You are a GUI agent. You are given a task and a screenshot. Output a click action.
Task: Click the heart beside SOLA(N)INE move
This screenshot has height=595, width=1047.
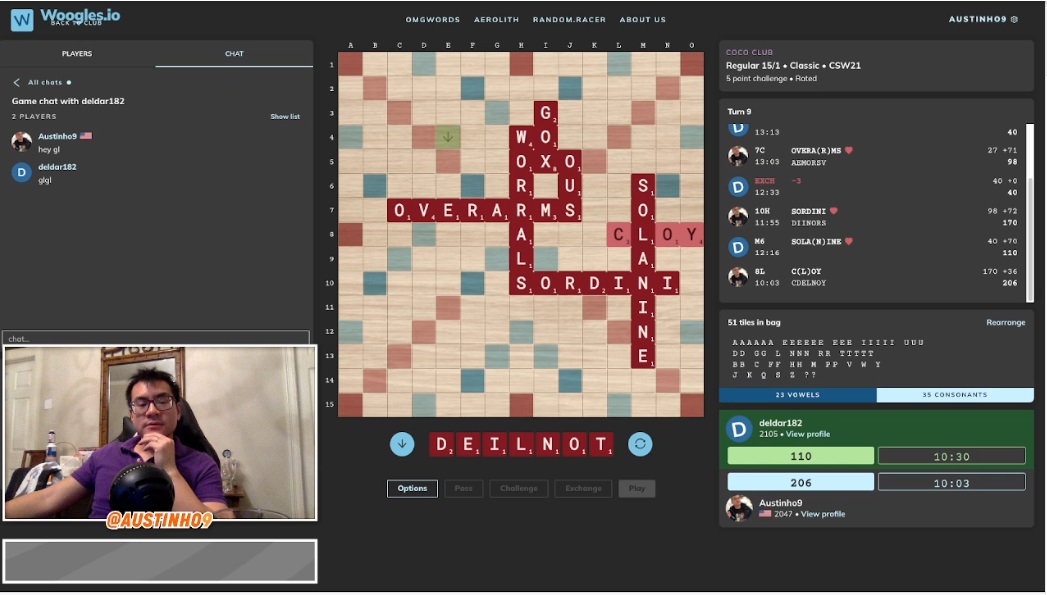[x=850, y=241]
